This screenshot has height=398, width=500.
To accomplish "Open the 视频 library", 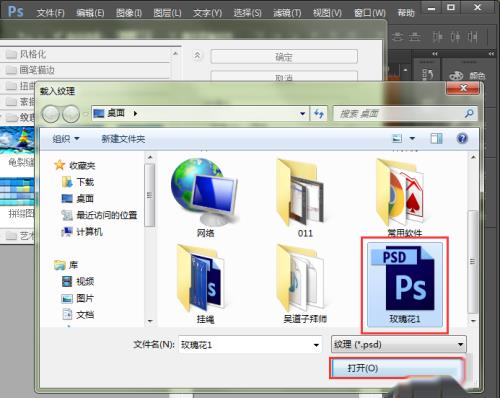I will click(78, 281).
